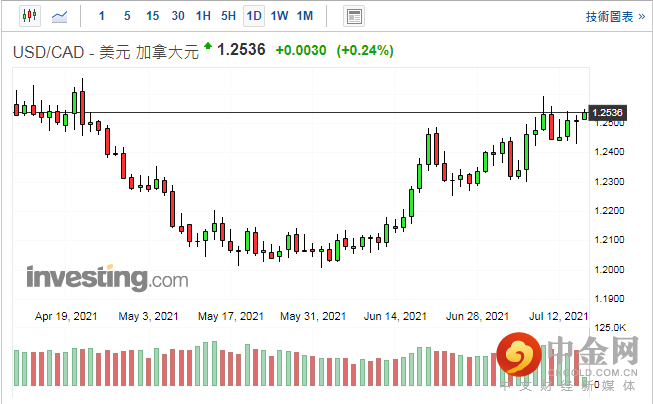
Task: Select the 1D daily timeframe
Action: tap(254, 16)
